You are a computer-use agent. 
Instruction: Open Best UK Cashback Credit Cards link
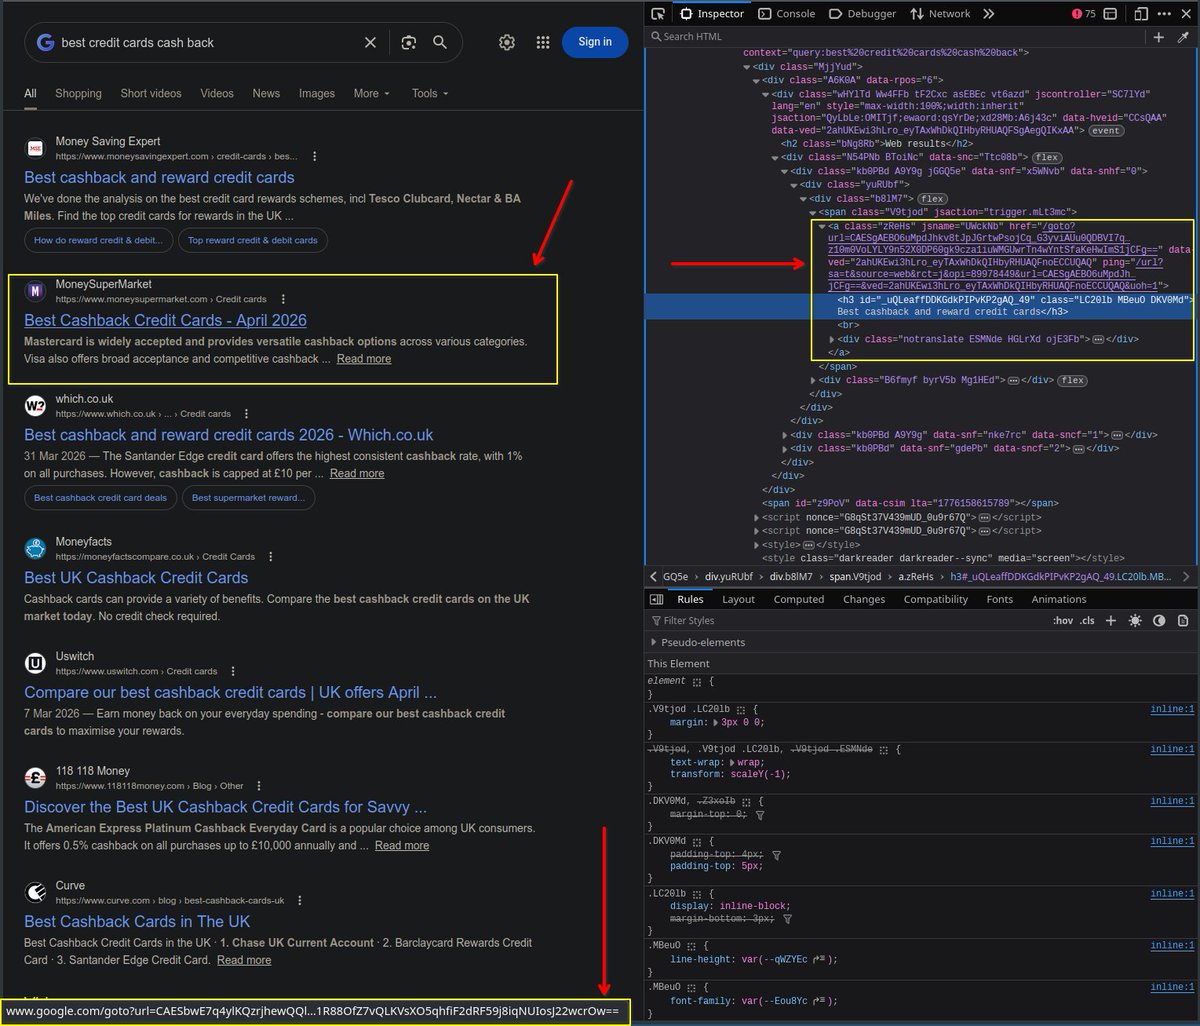(136, 577)
